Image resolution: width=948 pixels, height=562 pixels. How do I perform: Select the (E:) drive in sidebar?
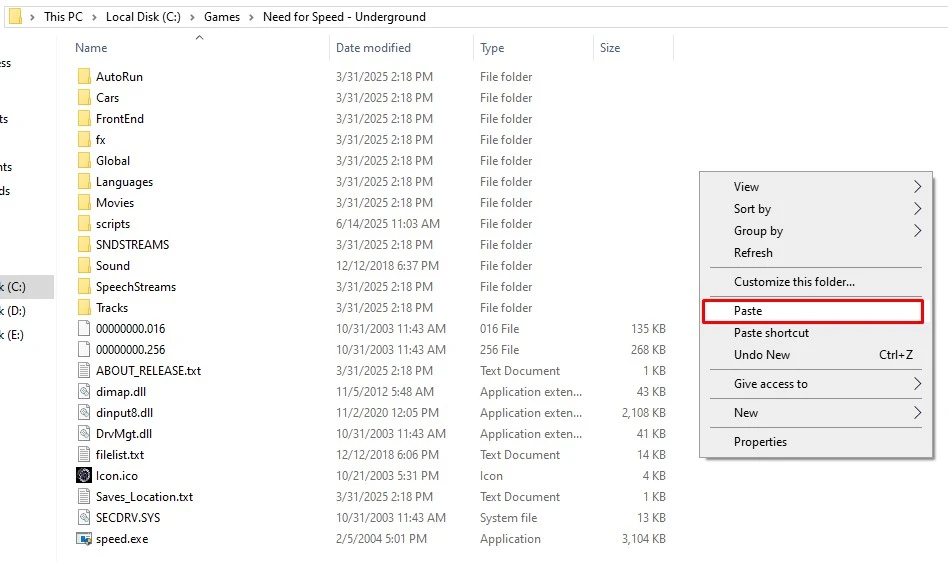12,335
